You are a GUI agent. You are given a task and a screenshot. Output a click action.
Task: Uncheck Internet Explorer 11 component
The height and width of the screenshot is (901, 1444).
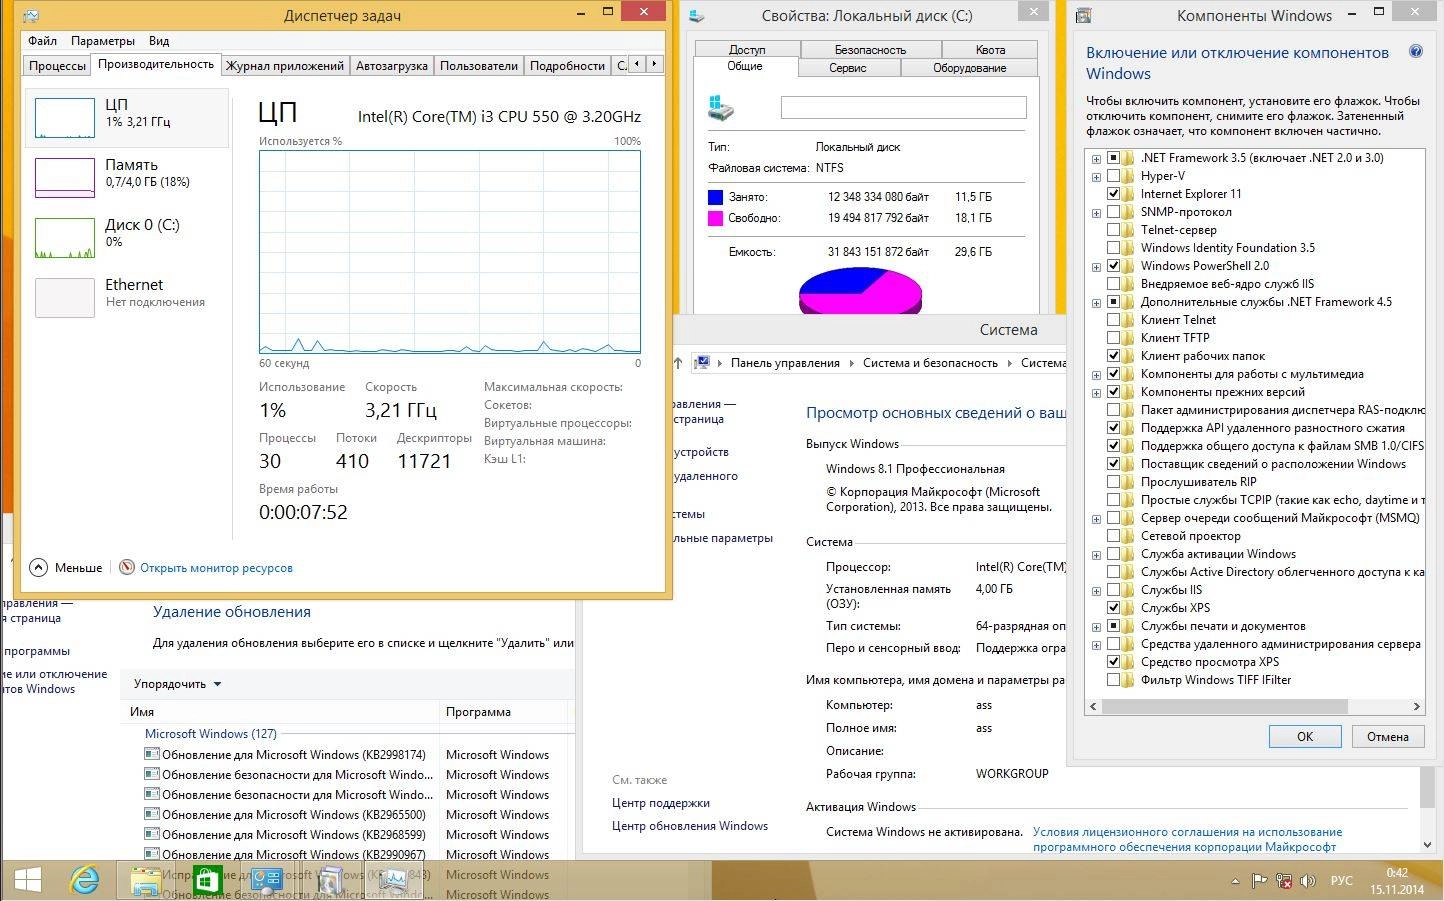point(1113,194)
